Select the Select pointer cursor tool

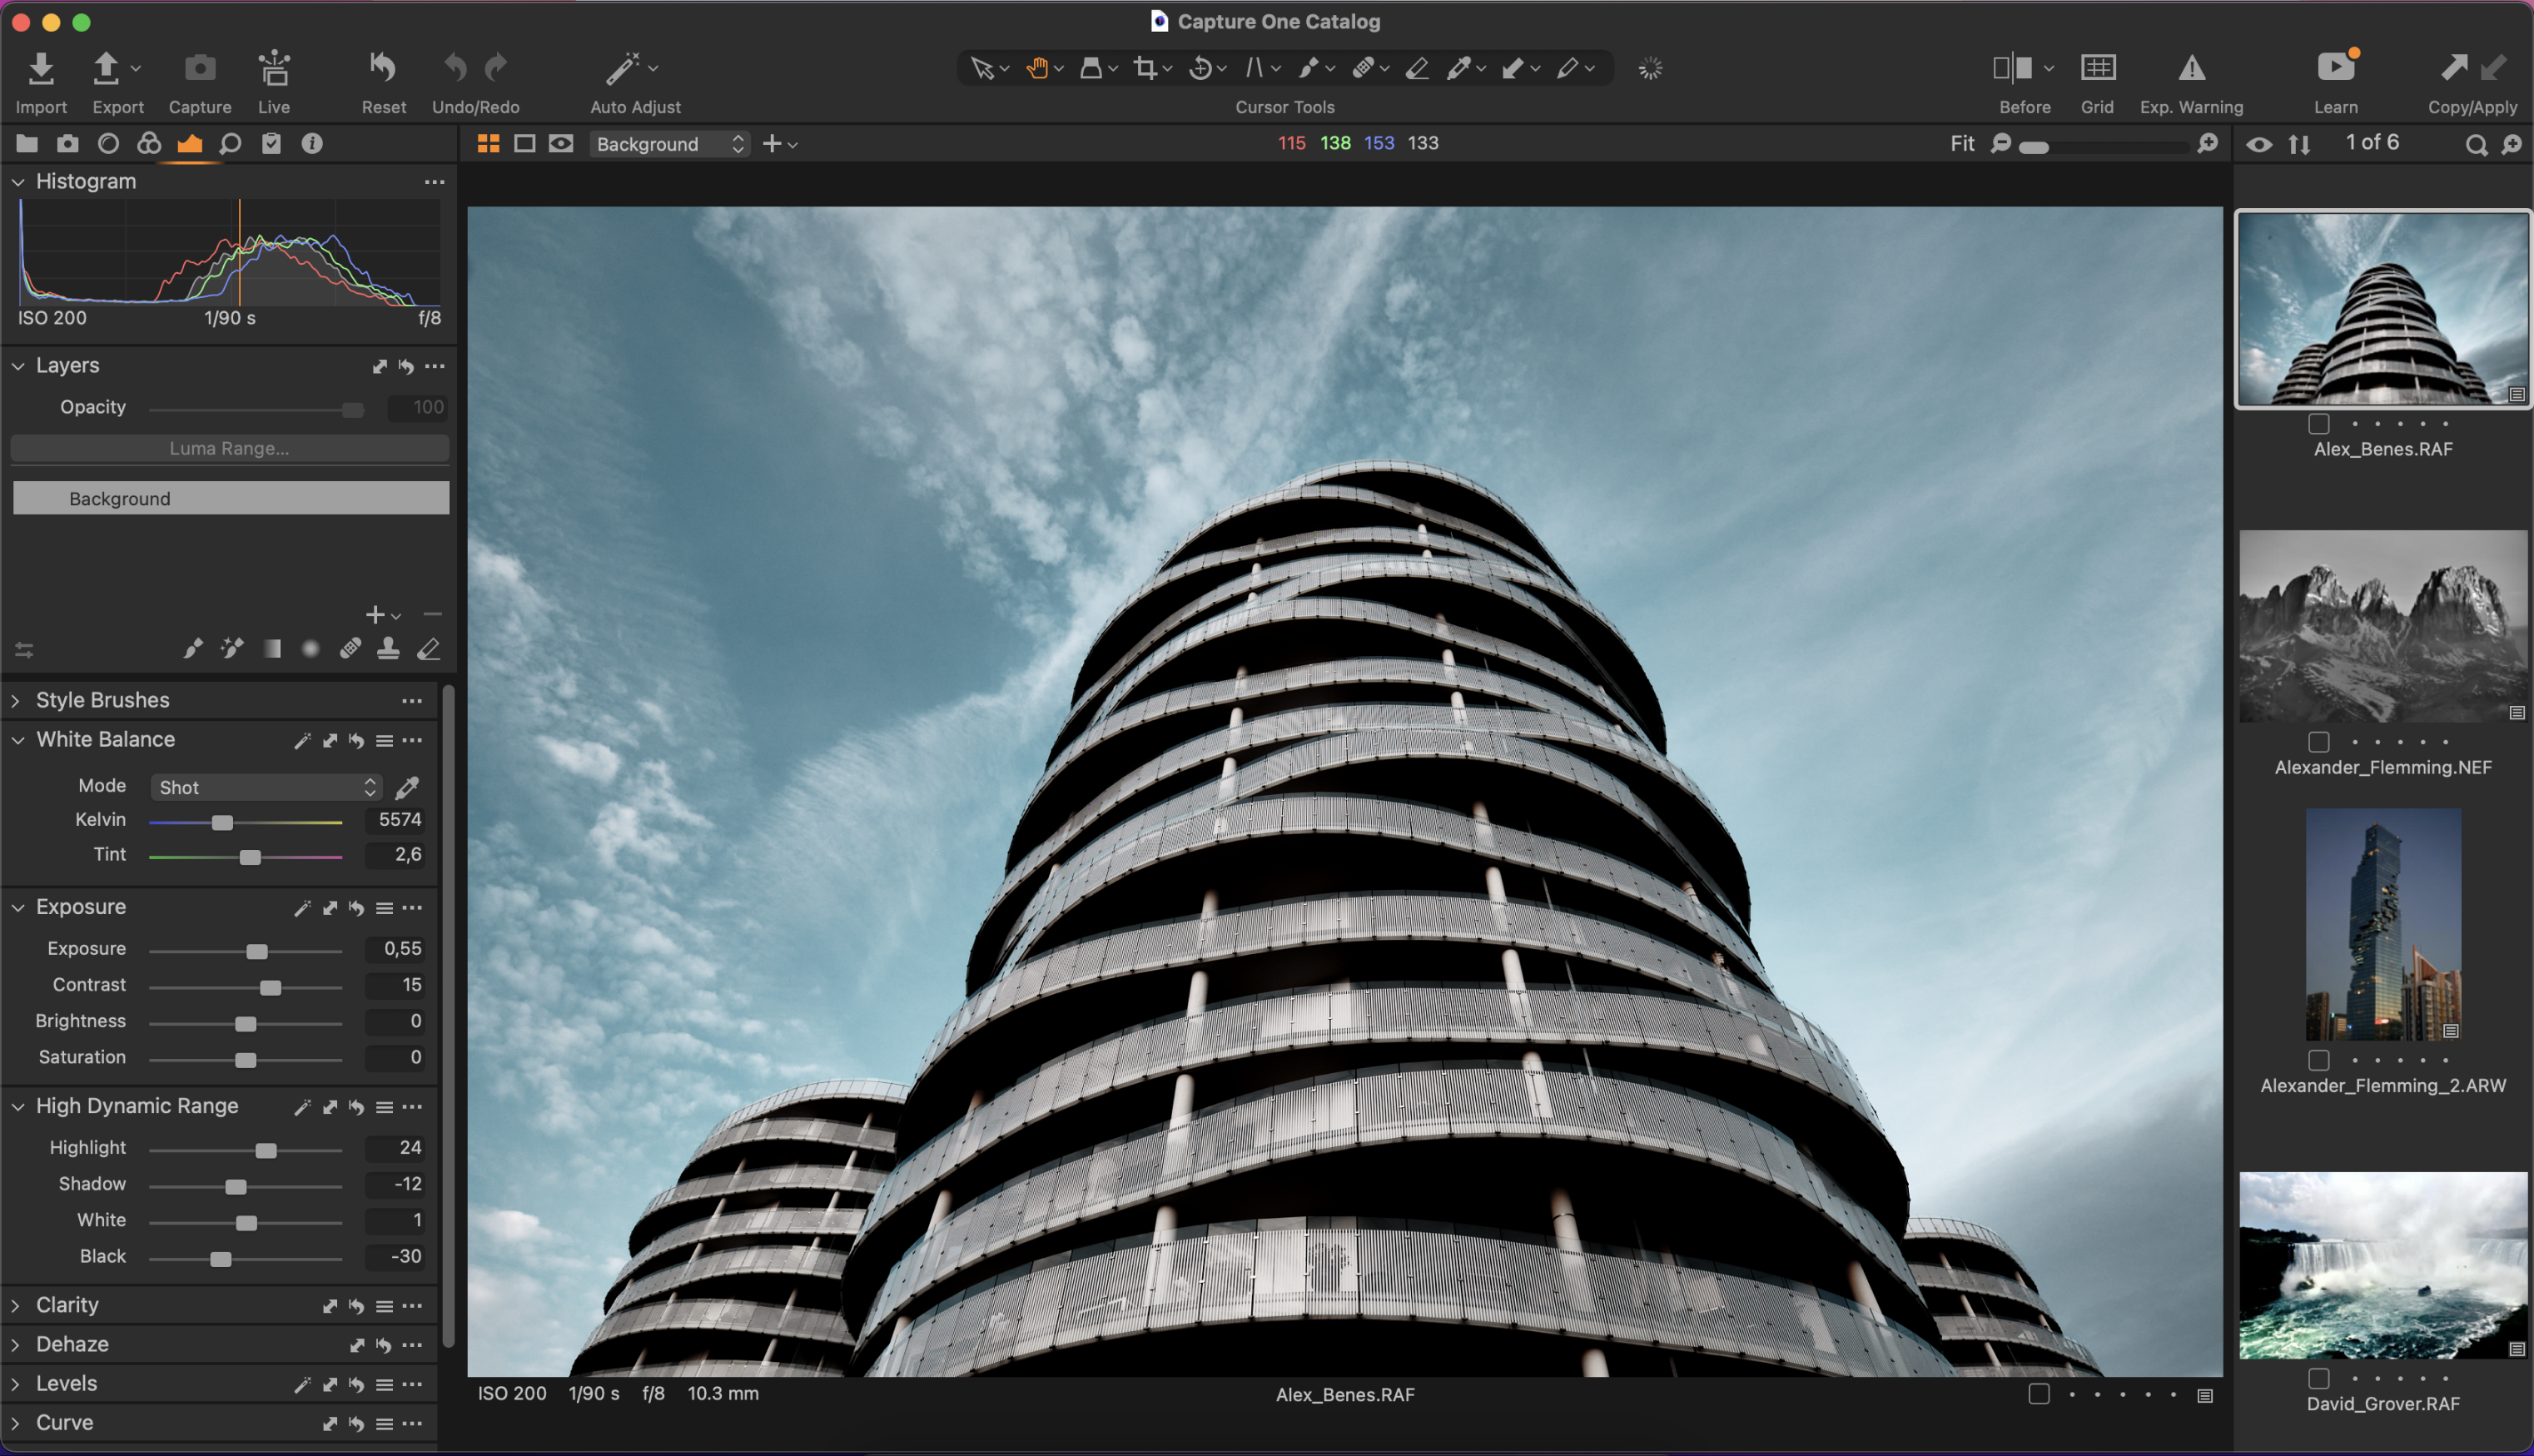[x=982, y=68]
